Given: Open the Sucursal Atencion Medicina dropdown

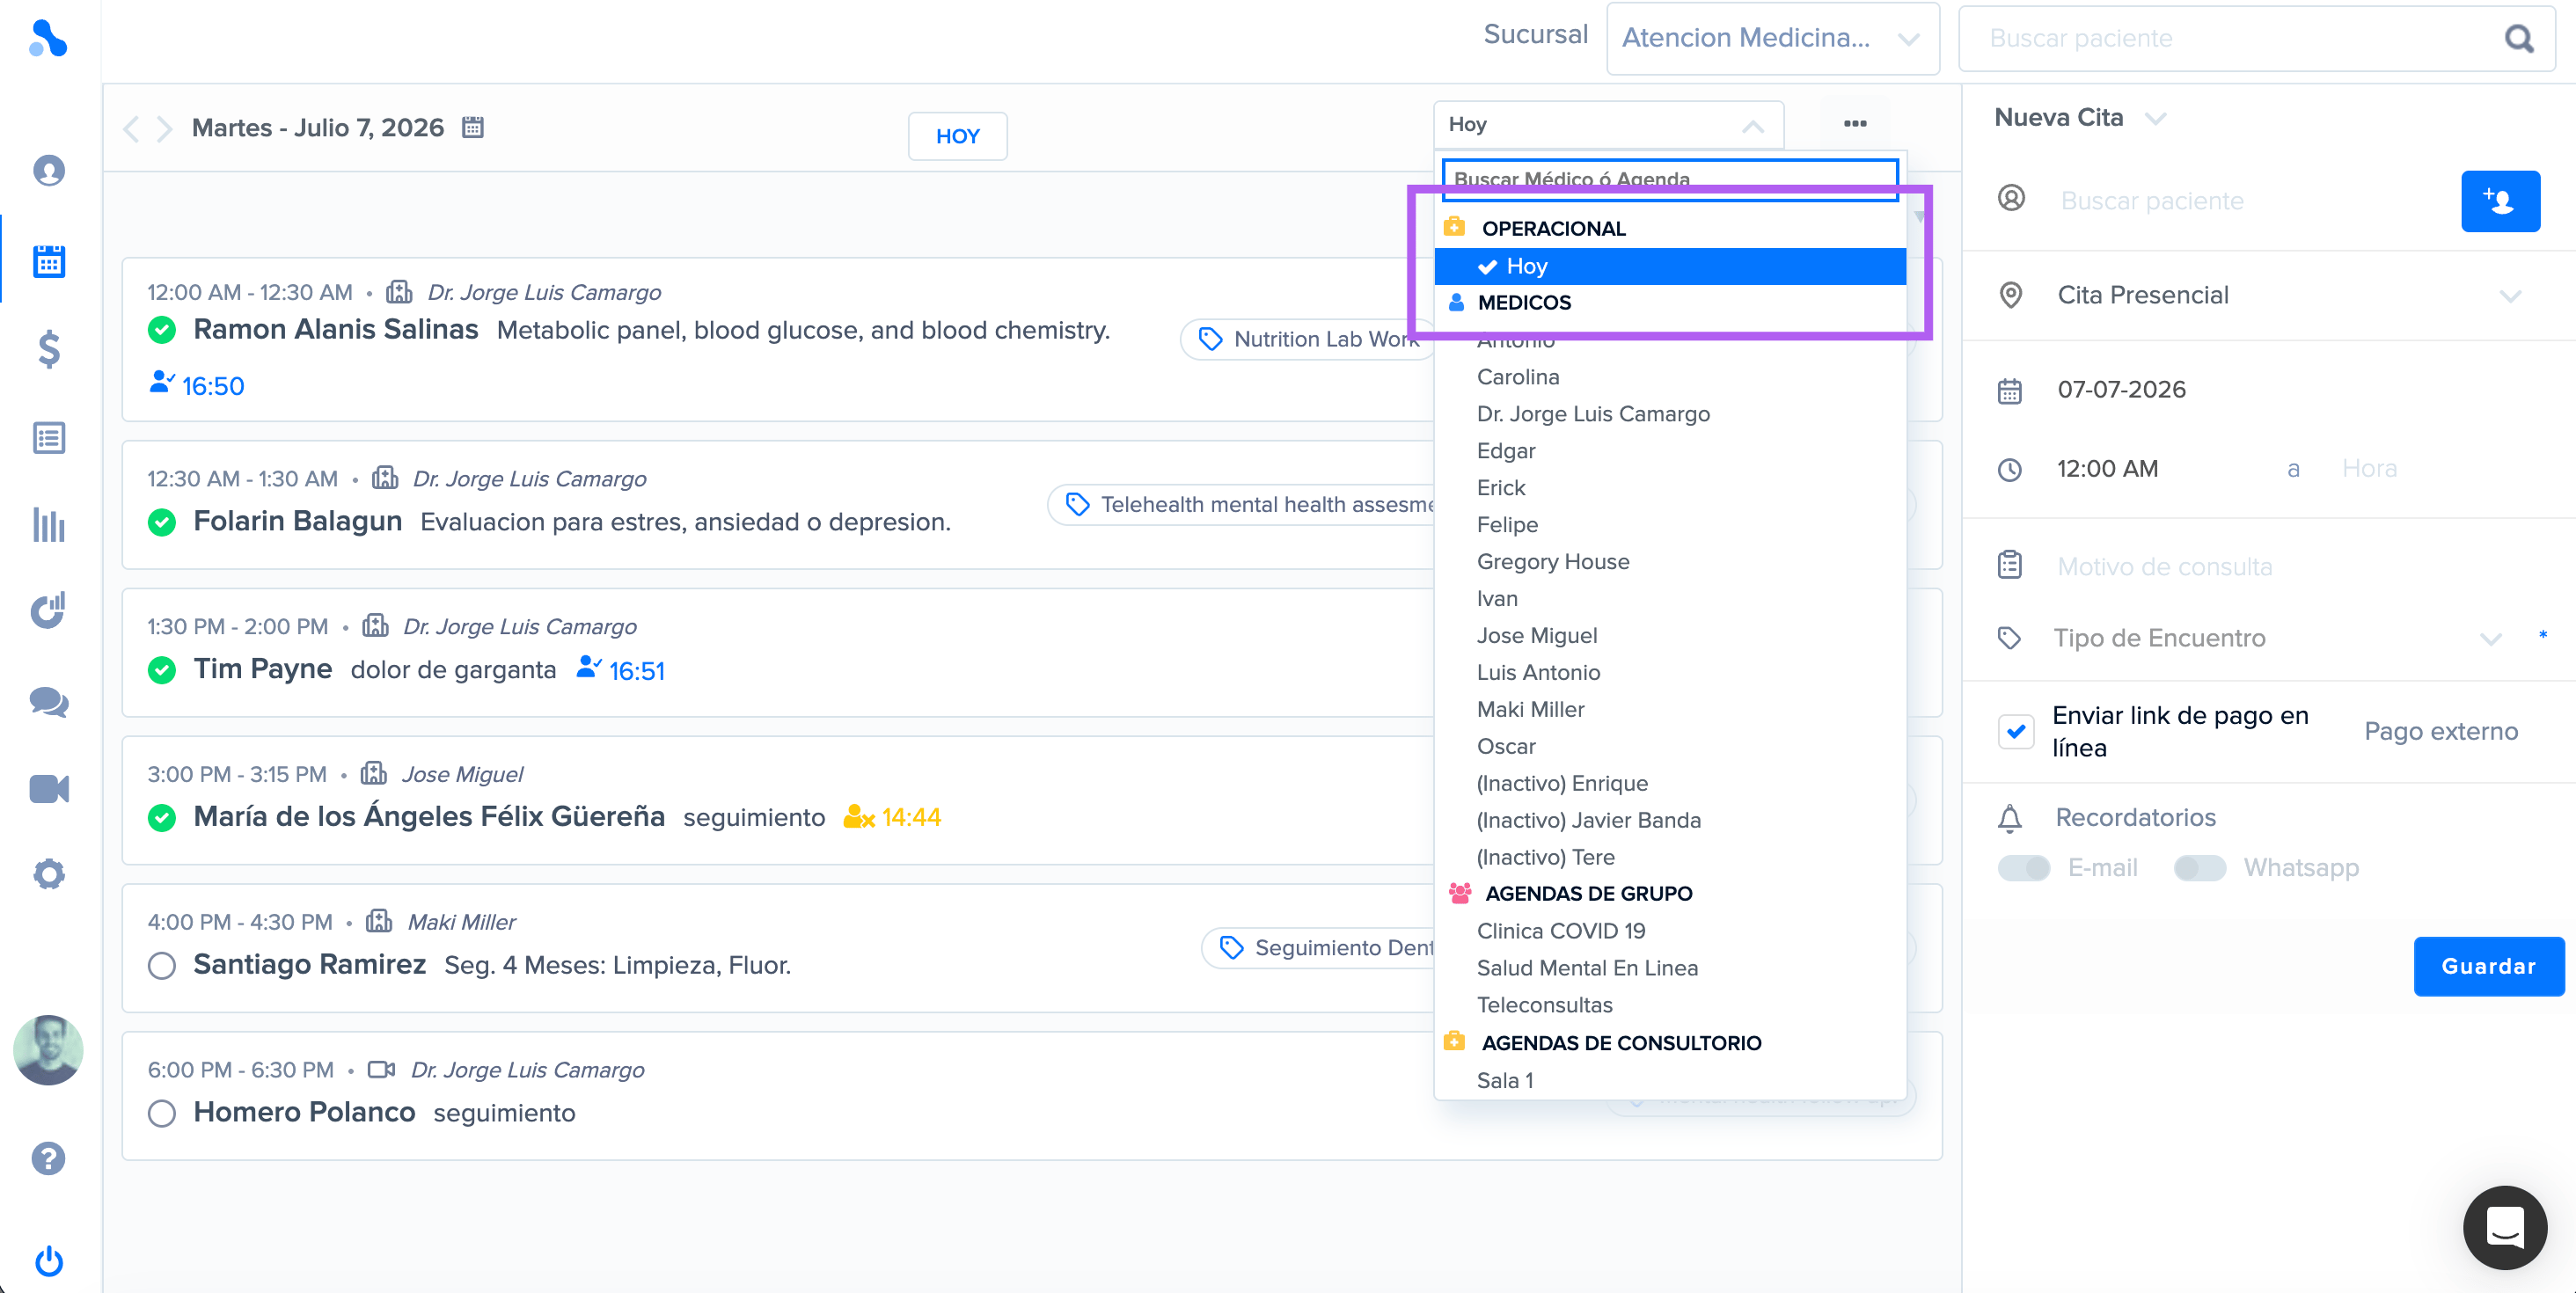Looking at the screenshot, I should click(x=1772, y=38).
